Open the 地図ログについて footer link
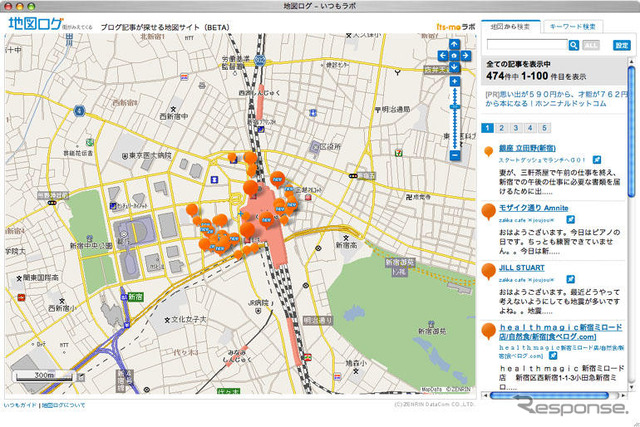Screen dimensions: 640x427 64,405
